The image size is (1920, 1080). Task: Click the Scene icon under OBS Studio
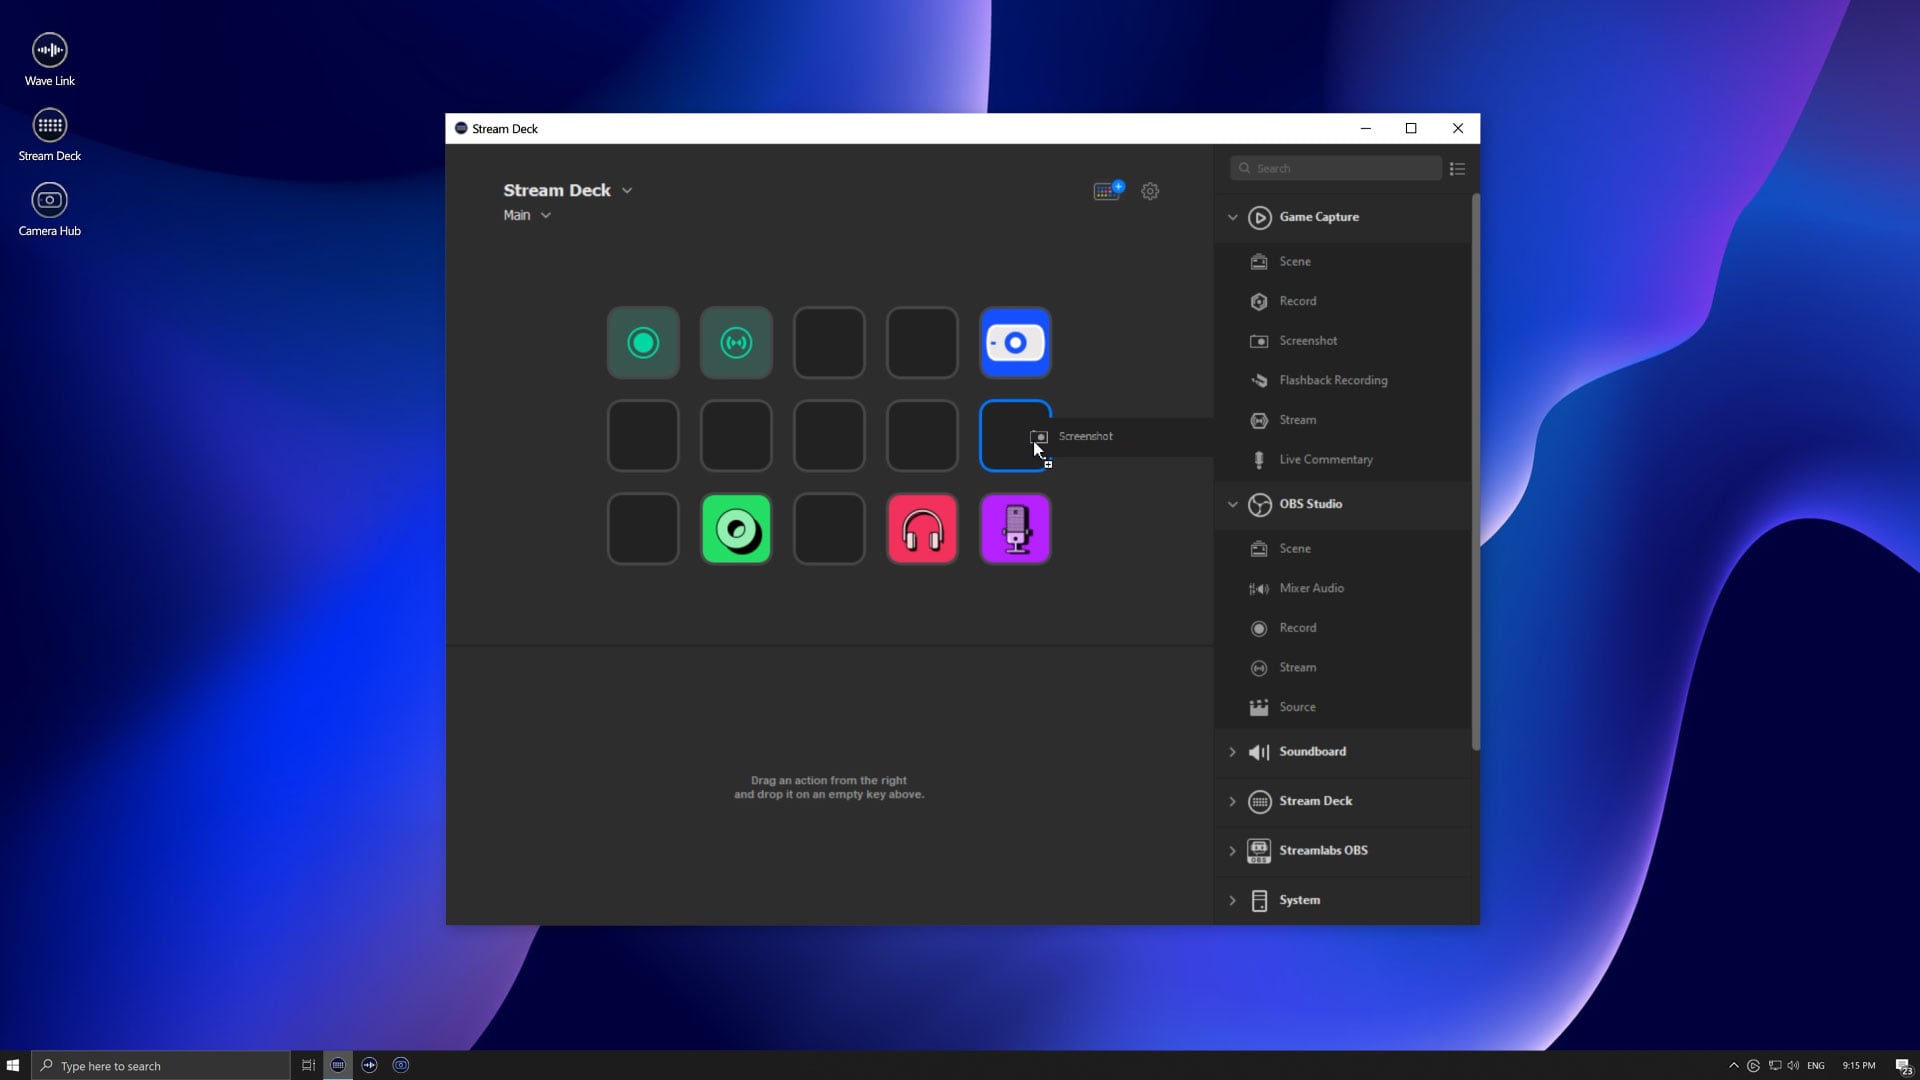click(1259, 547)
